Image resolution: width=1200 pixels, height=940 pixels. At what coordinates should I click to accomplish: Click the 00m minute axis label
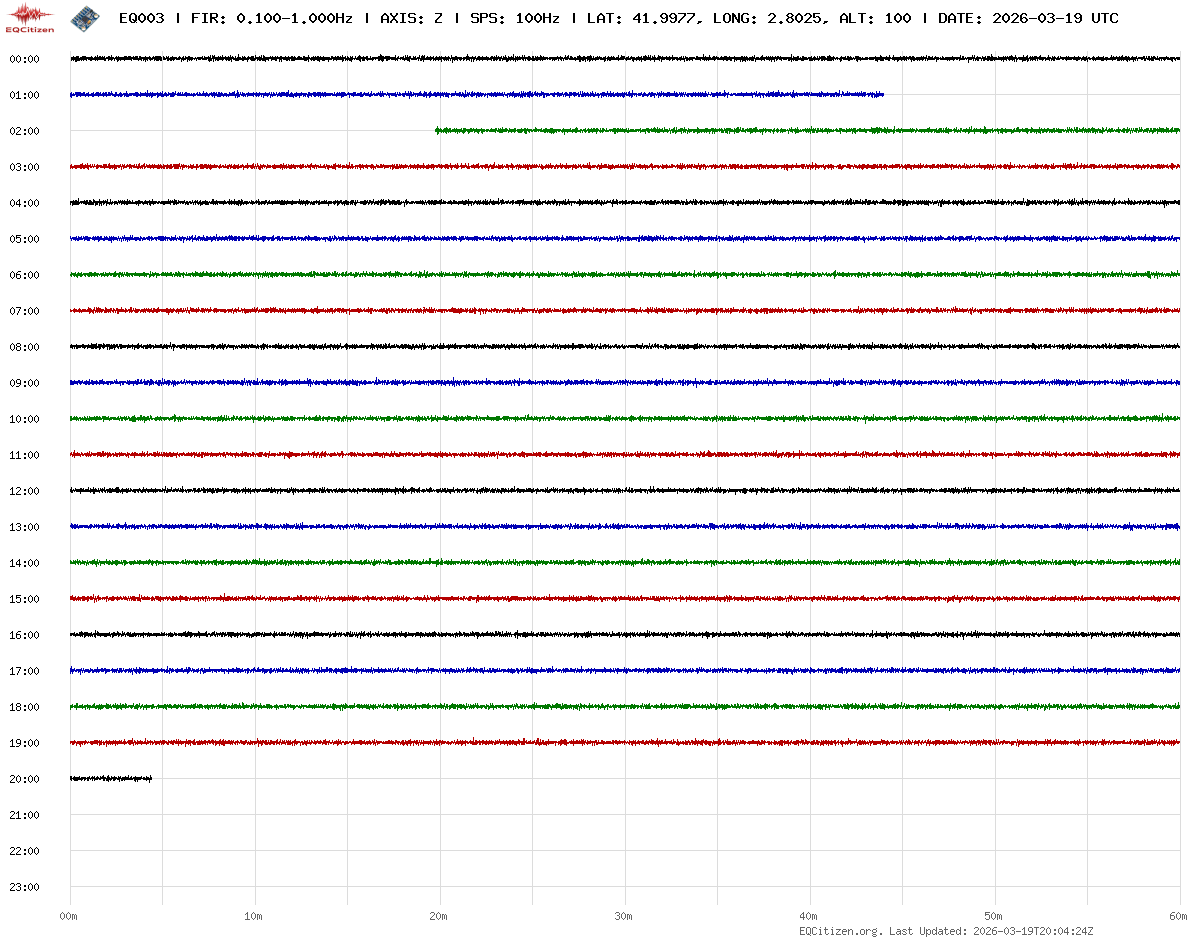point(68,917)
